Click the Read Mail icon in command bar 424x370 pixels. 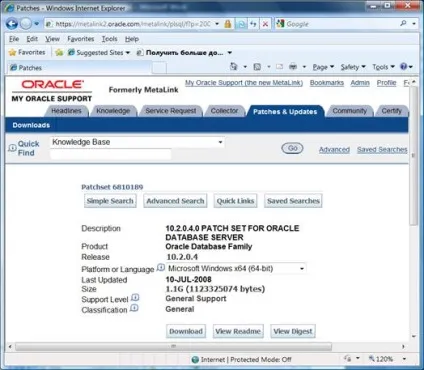coord(279,67)
